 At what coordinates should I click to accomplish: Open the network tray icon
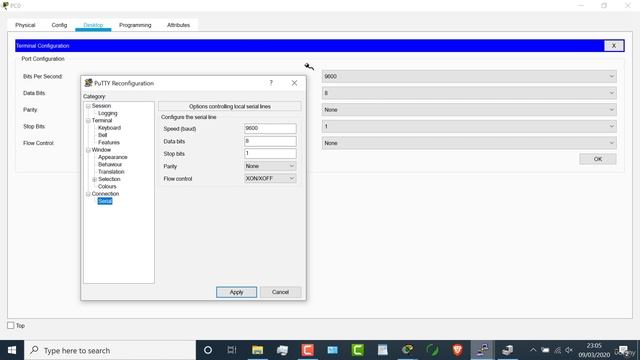557,350
